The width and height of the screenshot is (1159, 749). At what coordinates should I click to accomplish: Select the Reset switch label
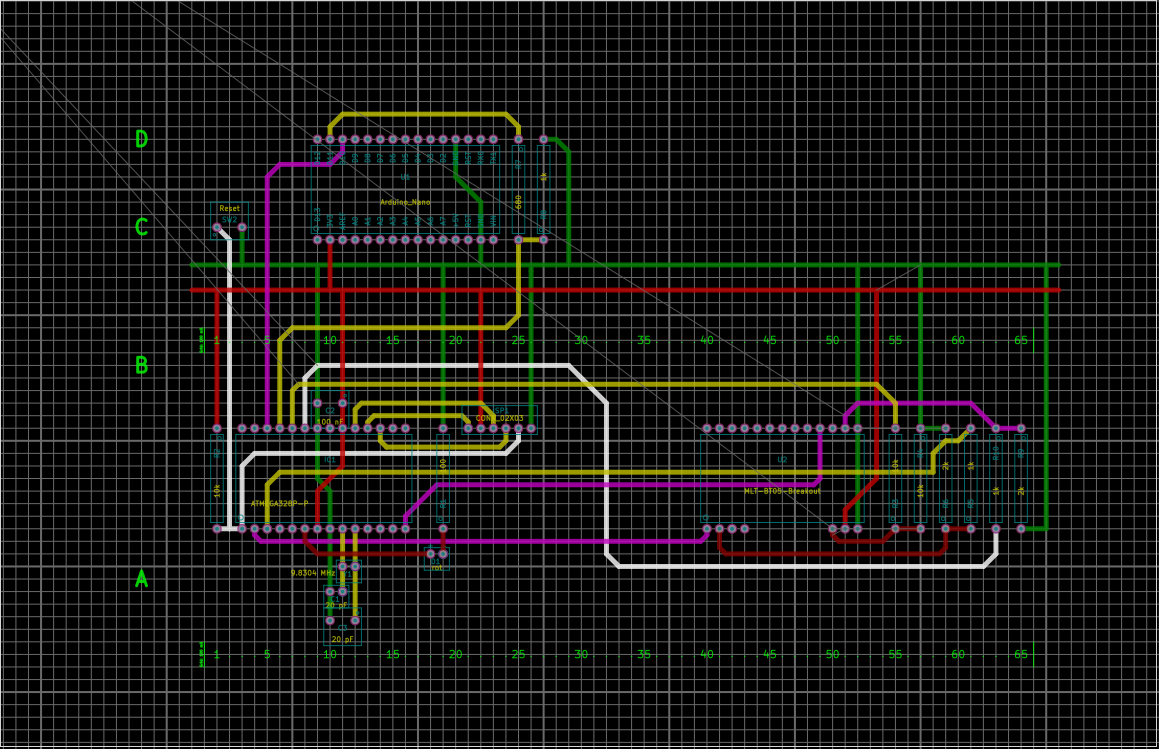tap(229, 209)
